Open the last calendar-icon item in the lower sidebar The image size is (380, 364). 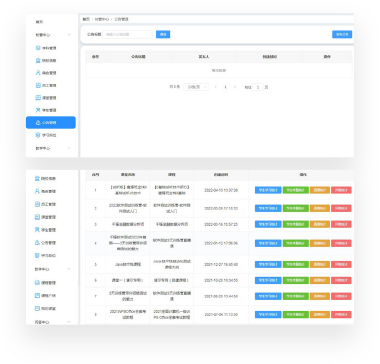pyautogui.click(x=46, y=309)
